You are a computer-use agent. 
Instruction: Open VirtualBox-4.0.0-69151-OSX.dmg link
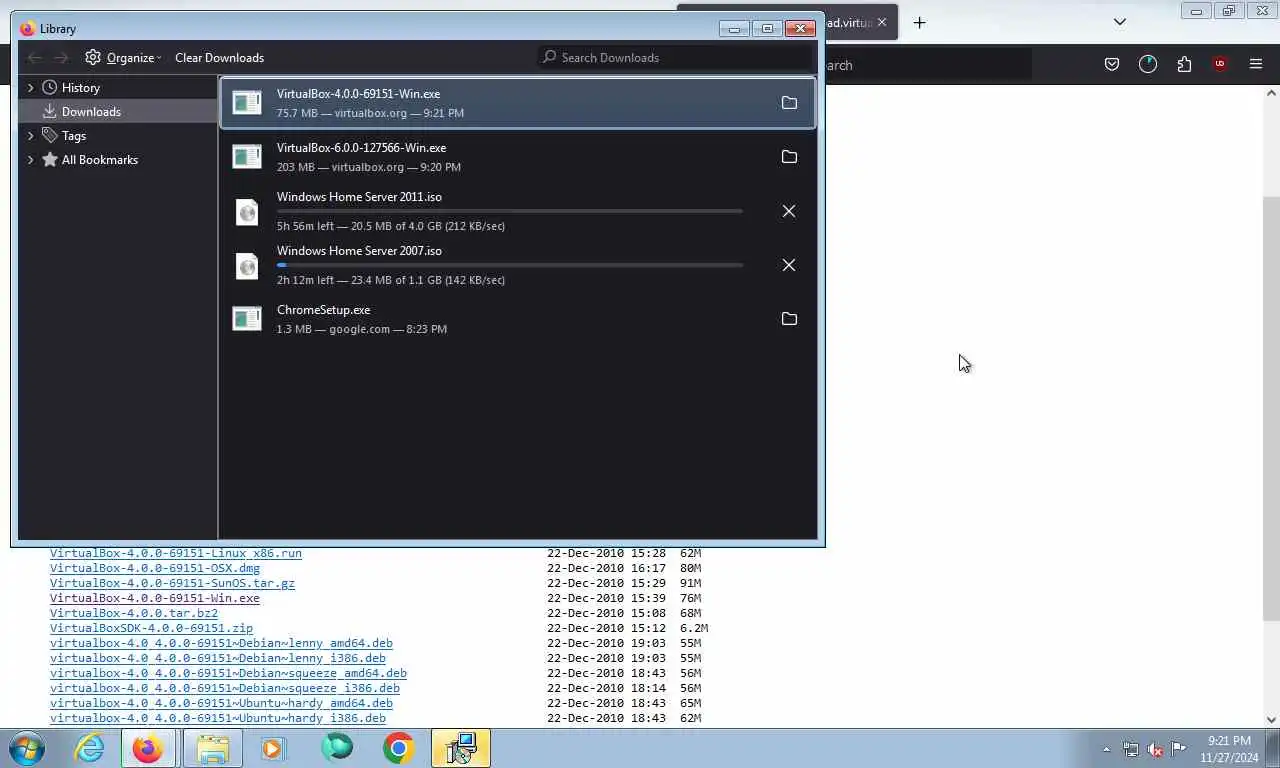pyautogui.click(x=155, y=568)
